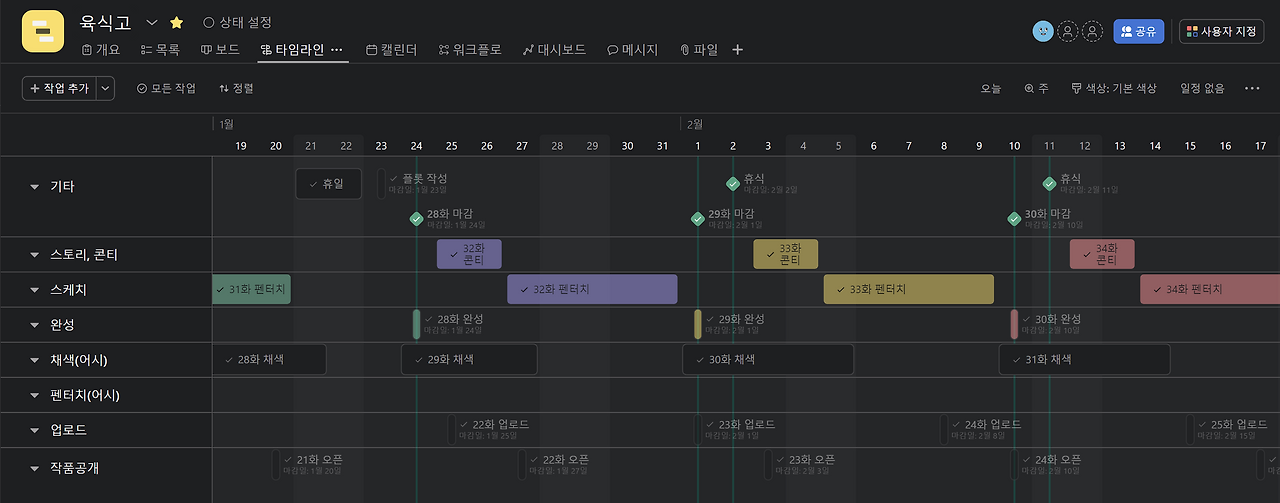This screenshot has height=503, width=1280.
Task: Open the 주 zoom level selector
Action: pos(1036,88)
